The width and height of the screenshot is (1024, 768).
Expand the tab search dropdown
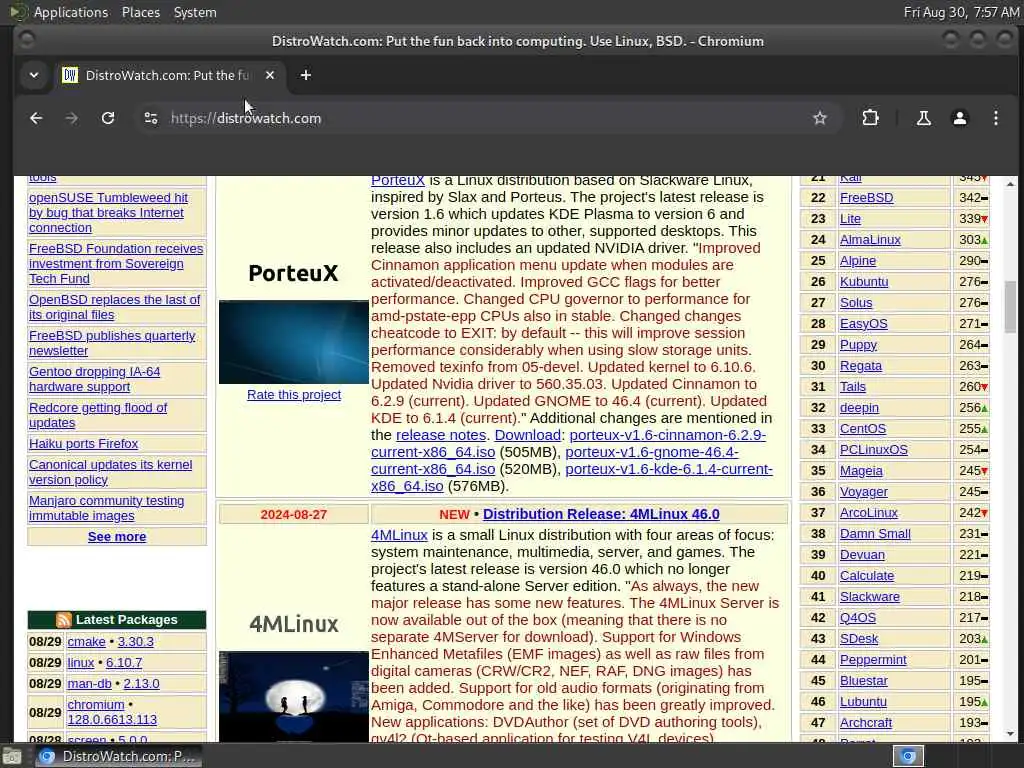[x=34, y=76]
